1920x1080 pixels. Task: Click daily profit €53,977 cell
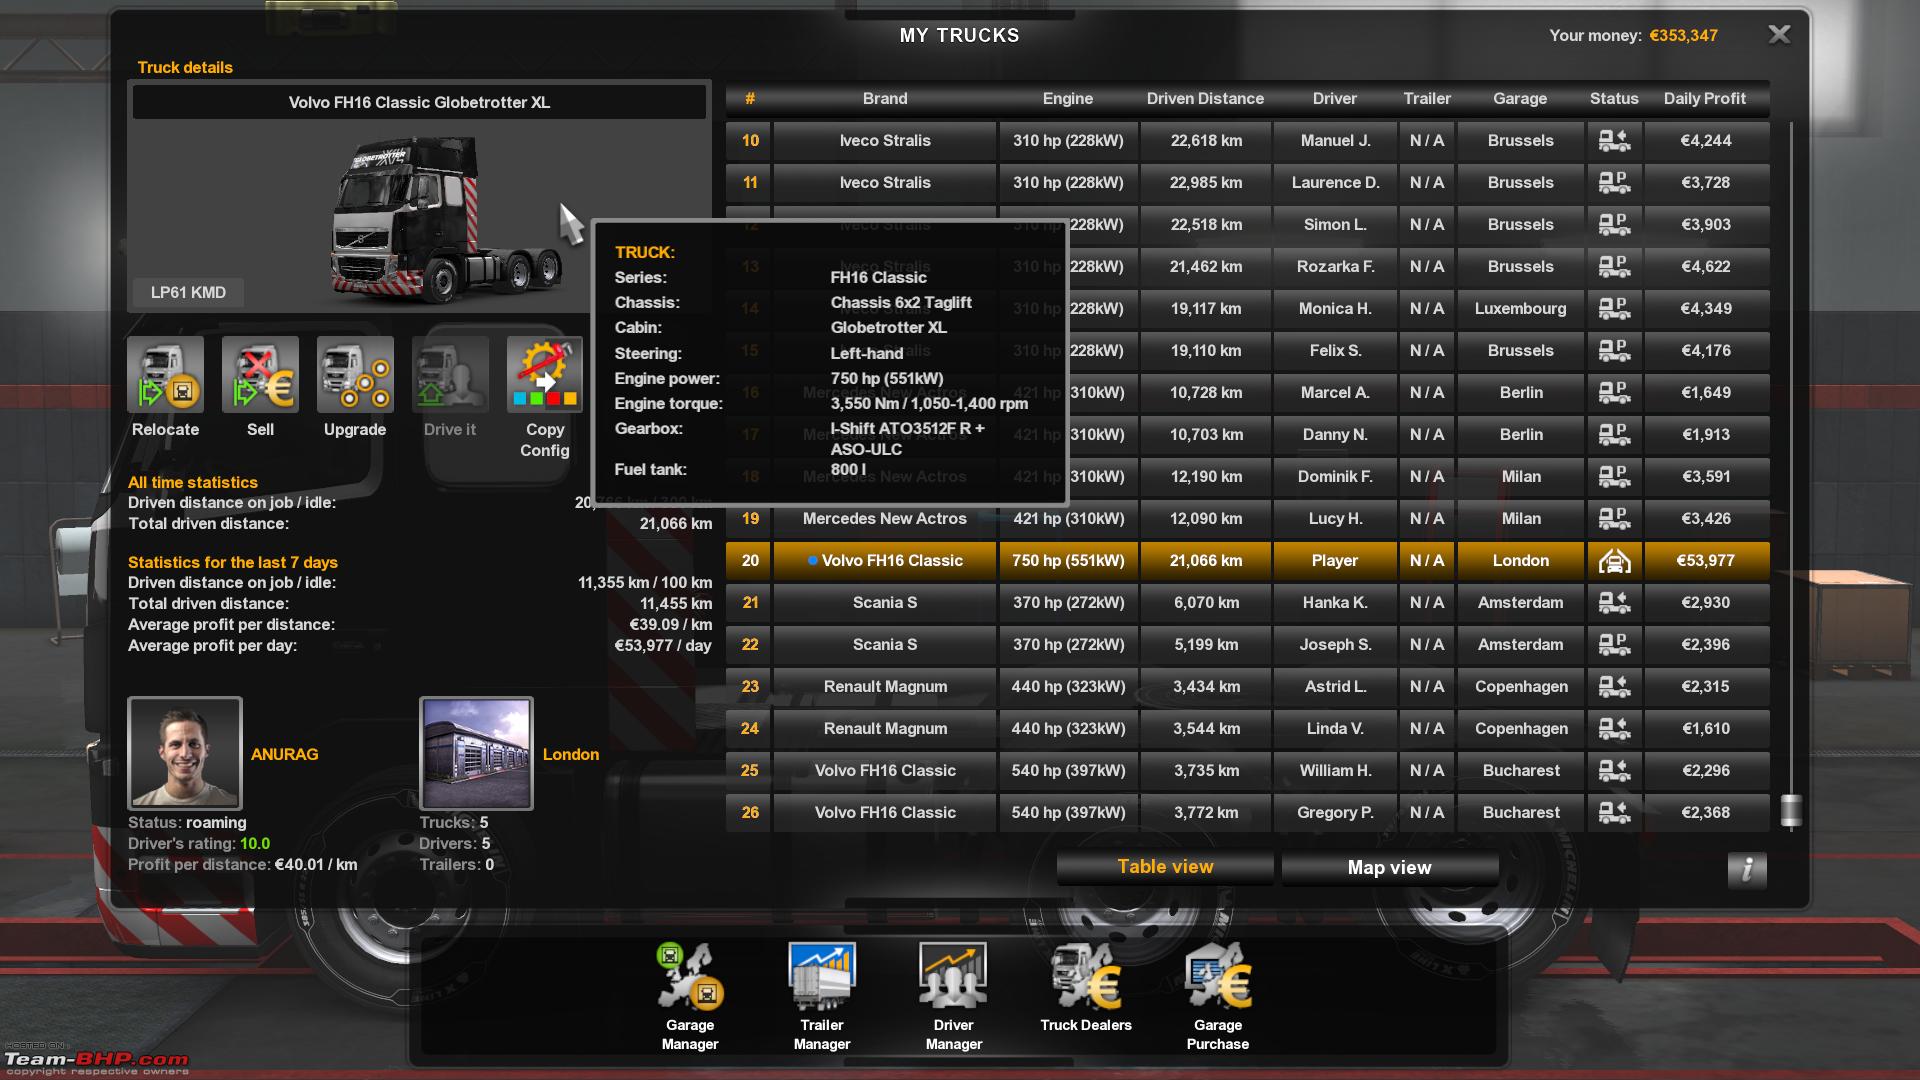[1705, 561]
